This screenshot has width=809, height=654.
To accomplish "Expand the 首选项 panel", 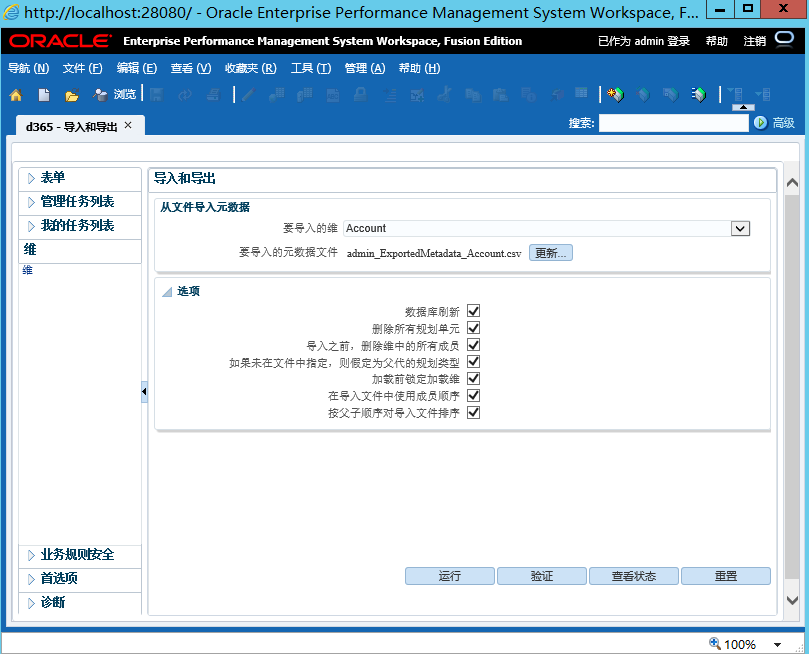I will [x=31, y=579].
